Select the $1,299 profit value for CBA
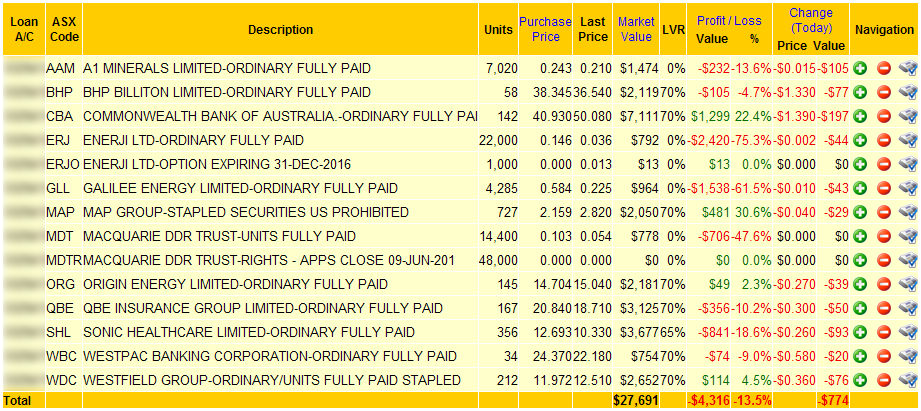The image size is (921, 411). (711, 117)
